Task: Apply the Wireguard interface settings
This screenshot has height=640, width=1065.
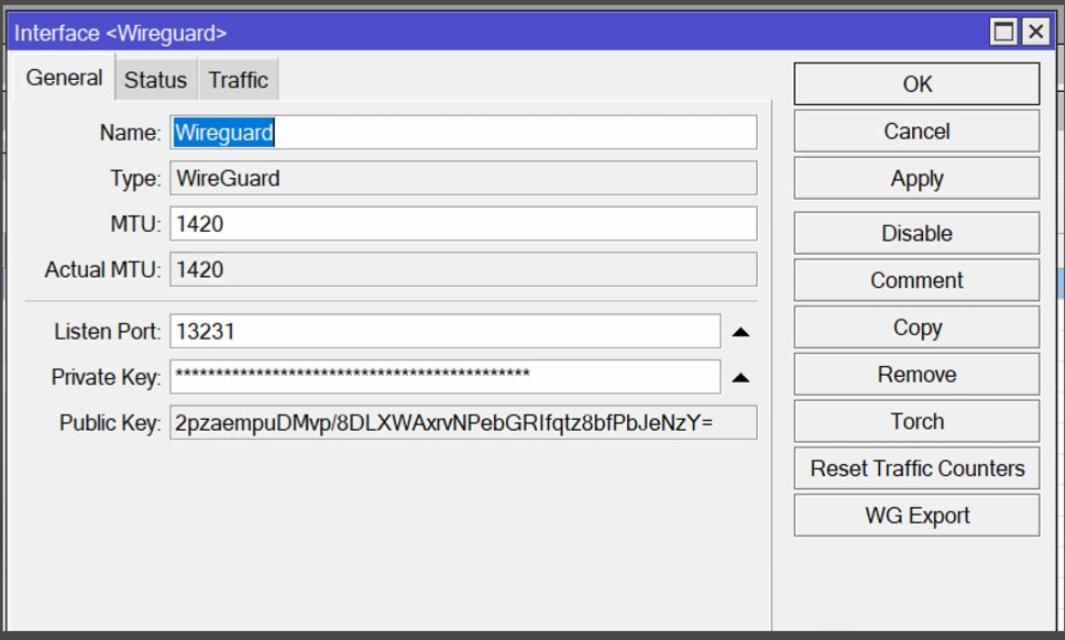Action: pyautogui.click(x=916, y=178)
